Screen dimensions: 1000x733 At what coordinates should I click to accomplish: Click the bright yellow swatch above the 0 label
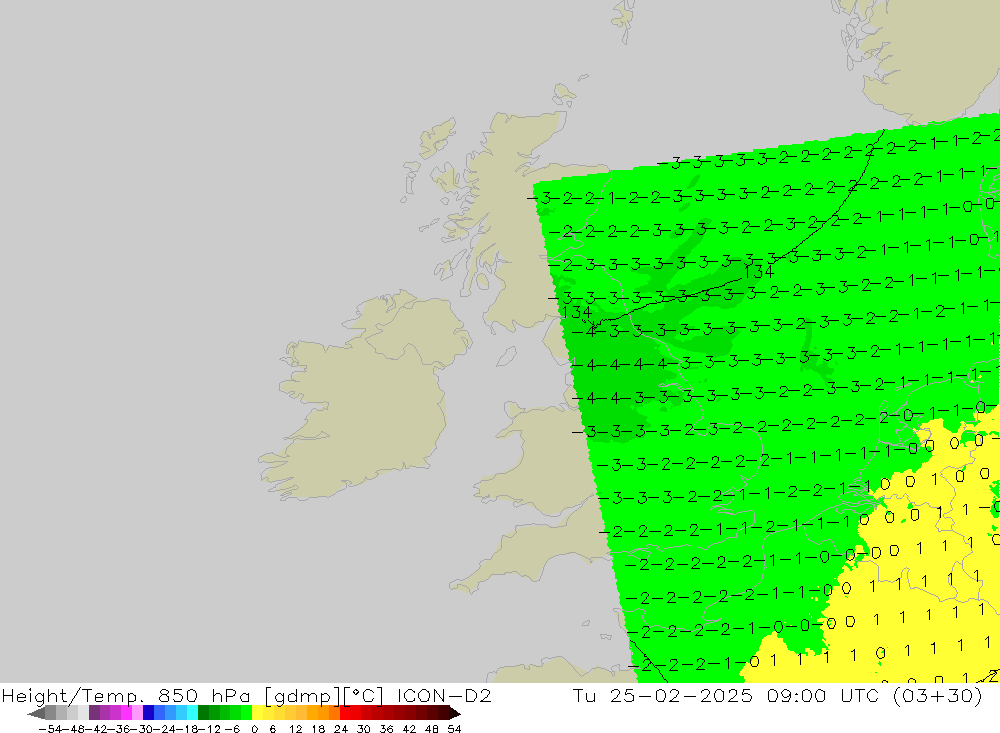pyautogui.click(x=258, y=713)
